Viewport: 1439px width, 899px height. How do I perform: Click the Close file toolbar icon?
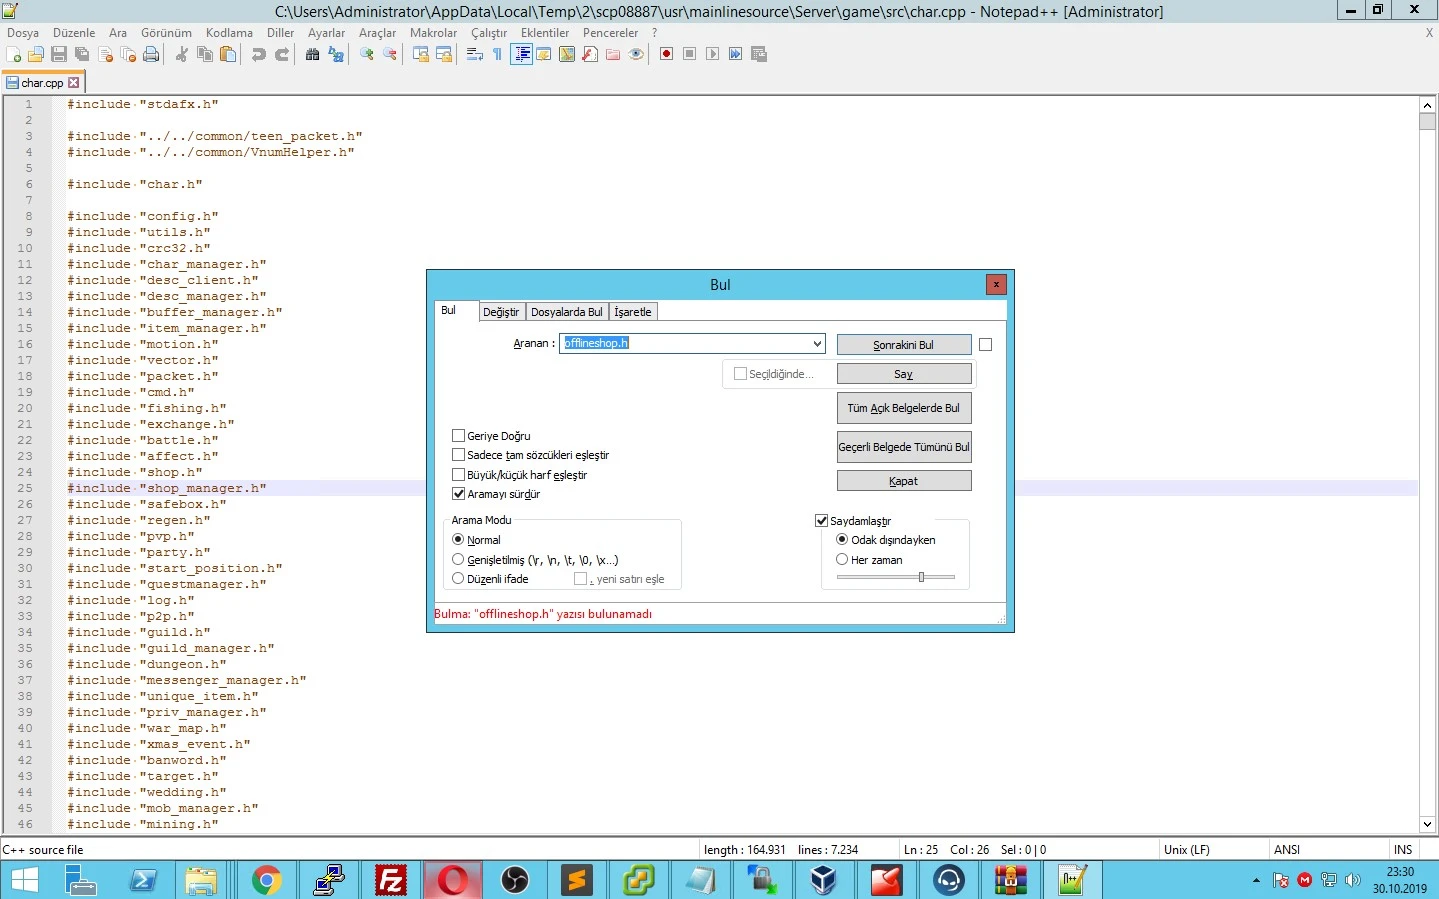105,54
